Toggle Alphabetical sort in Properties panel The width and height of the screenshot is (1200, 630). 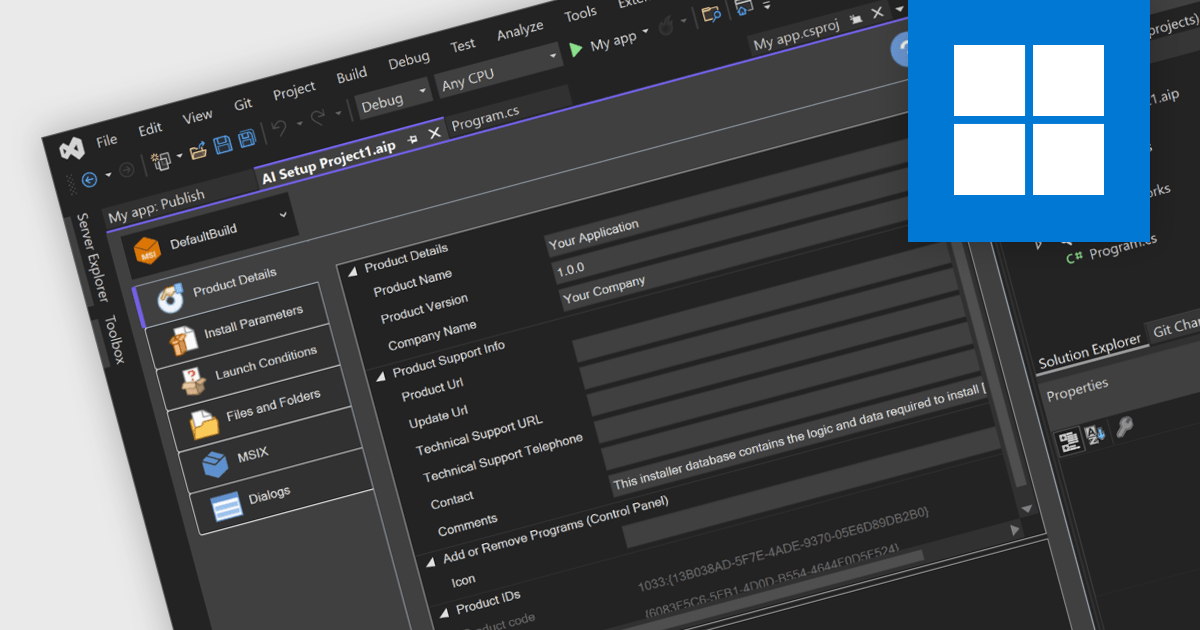coord(1094,433)
